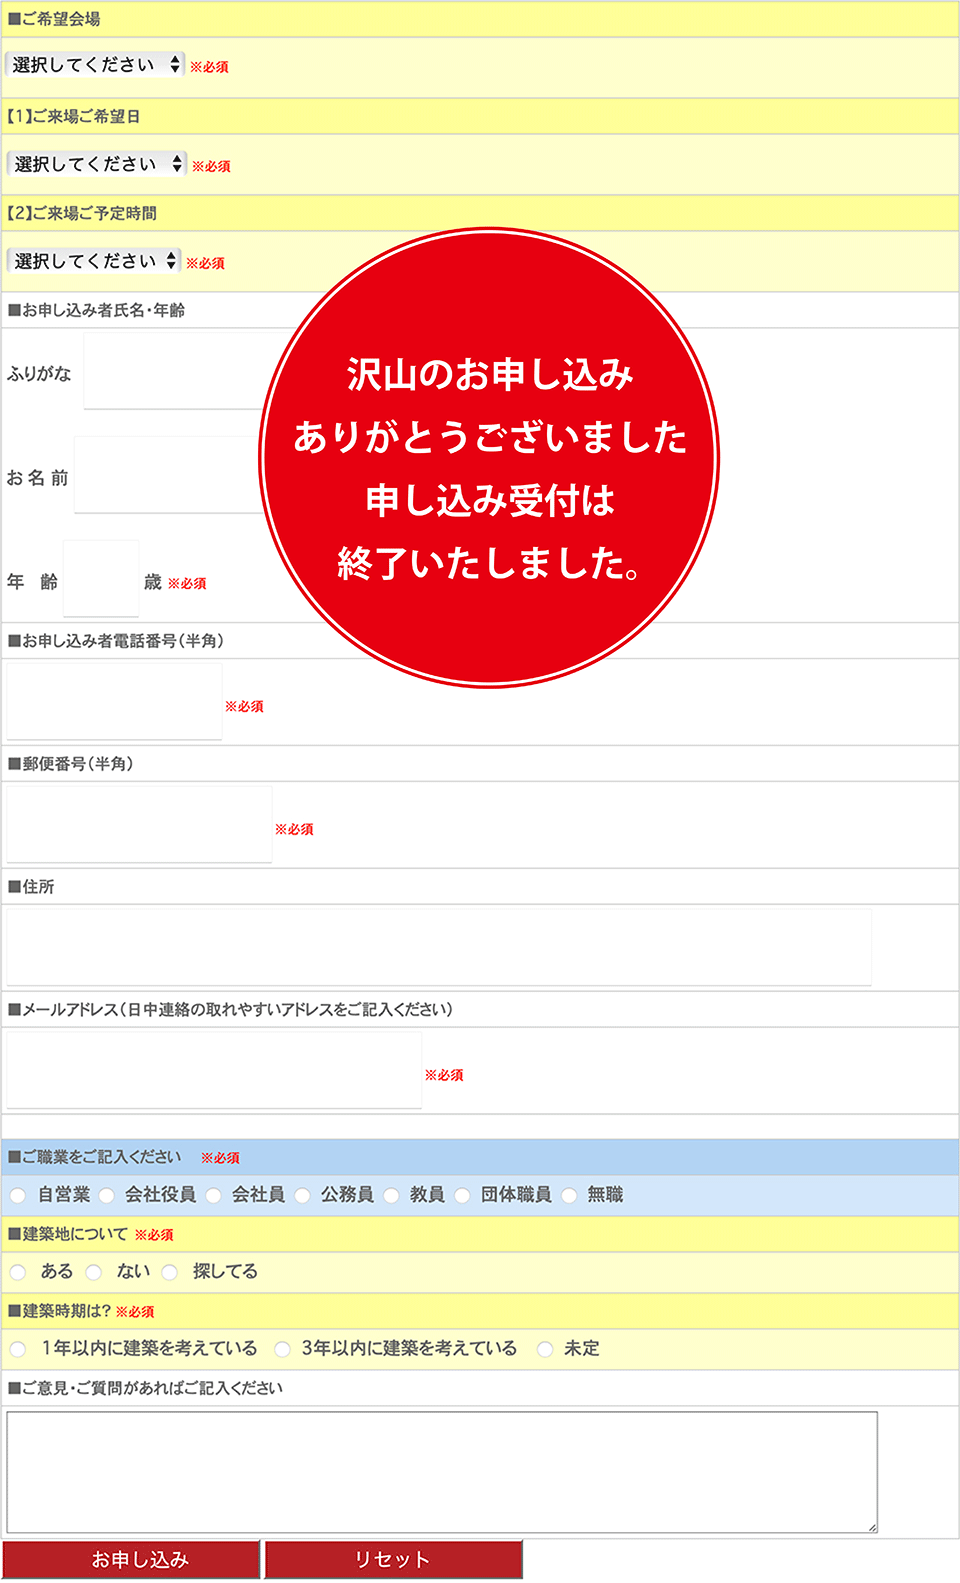The image size is (960, 1583).
Task: Select 1年以内に建築を考えている radio option
Action: click(18, 1349)
